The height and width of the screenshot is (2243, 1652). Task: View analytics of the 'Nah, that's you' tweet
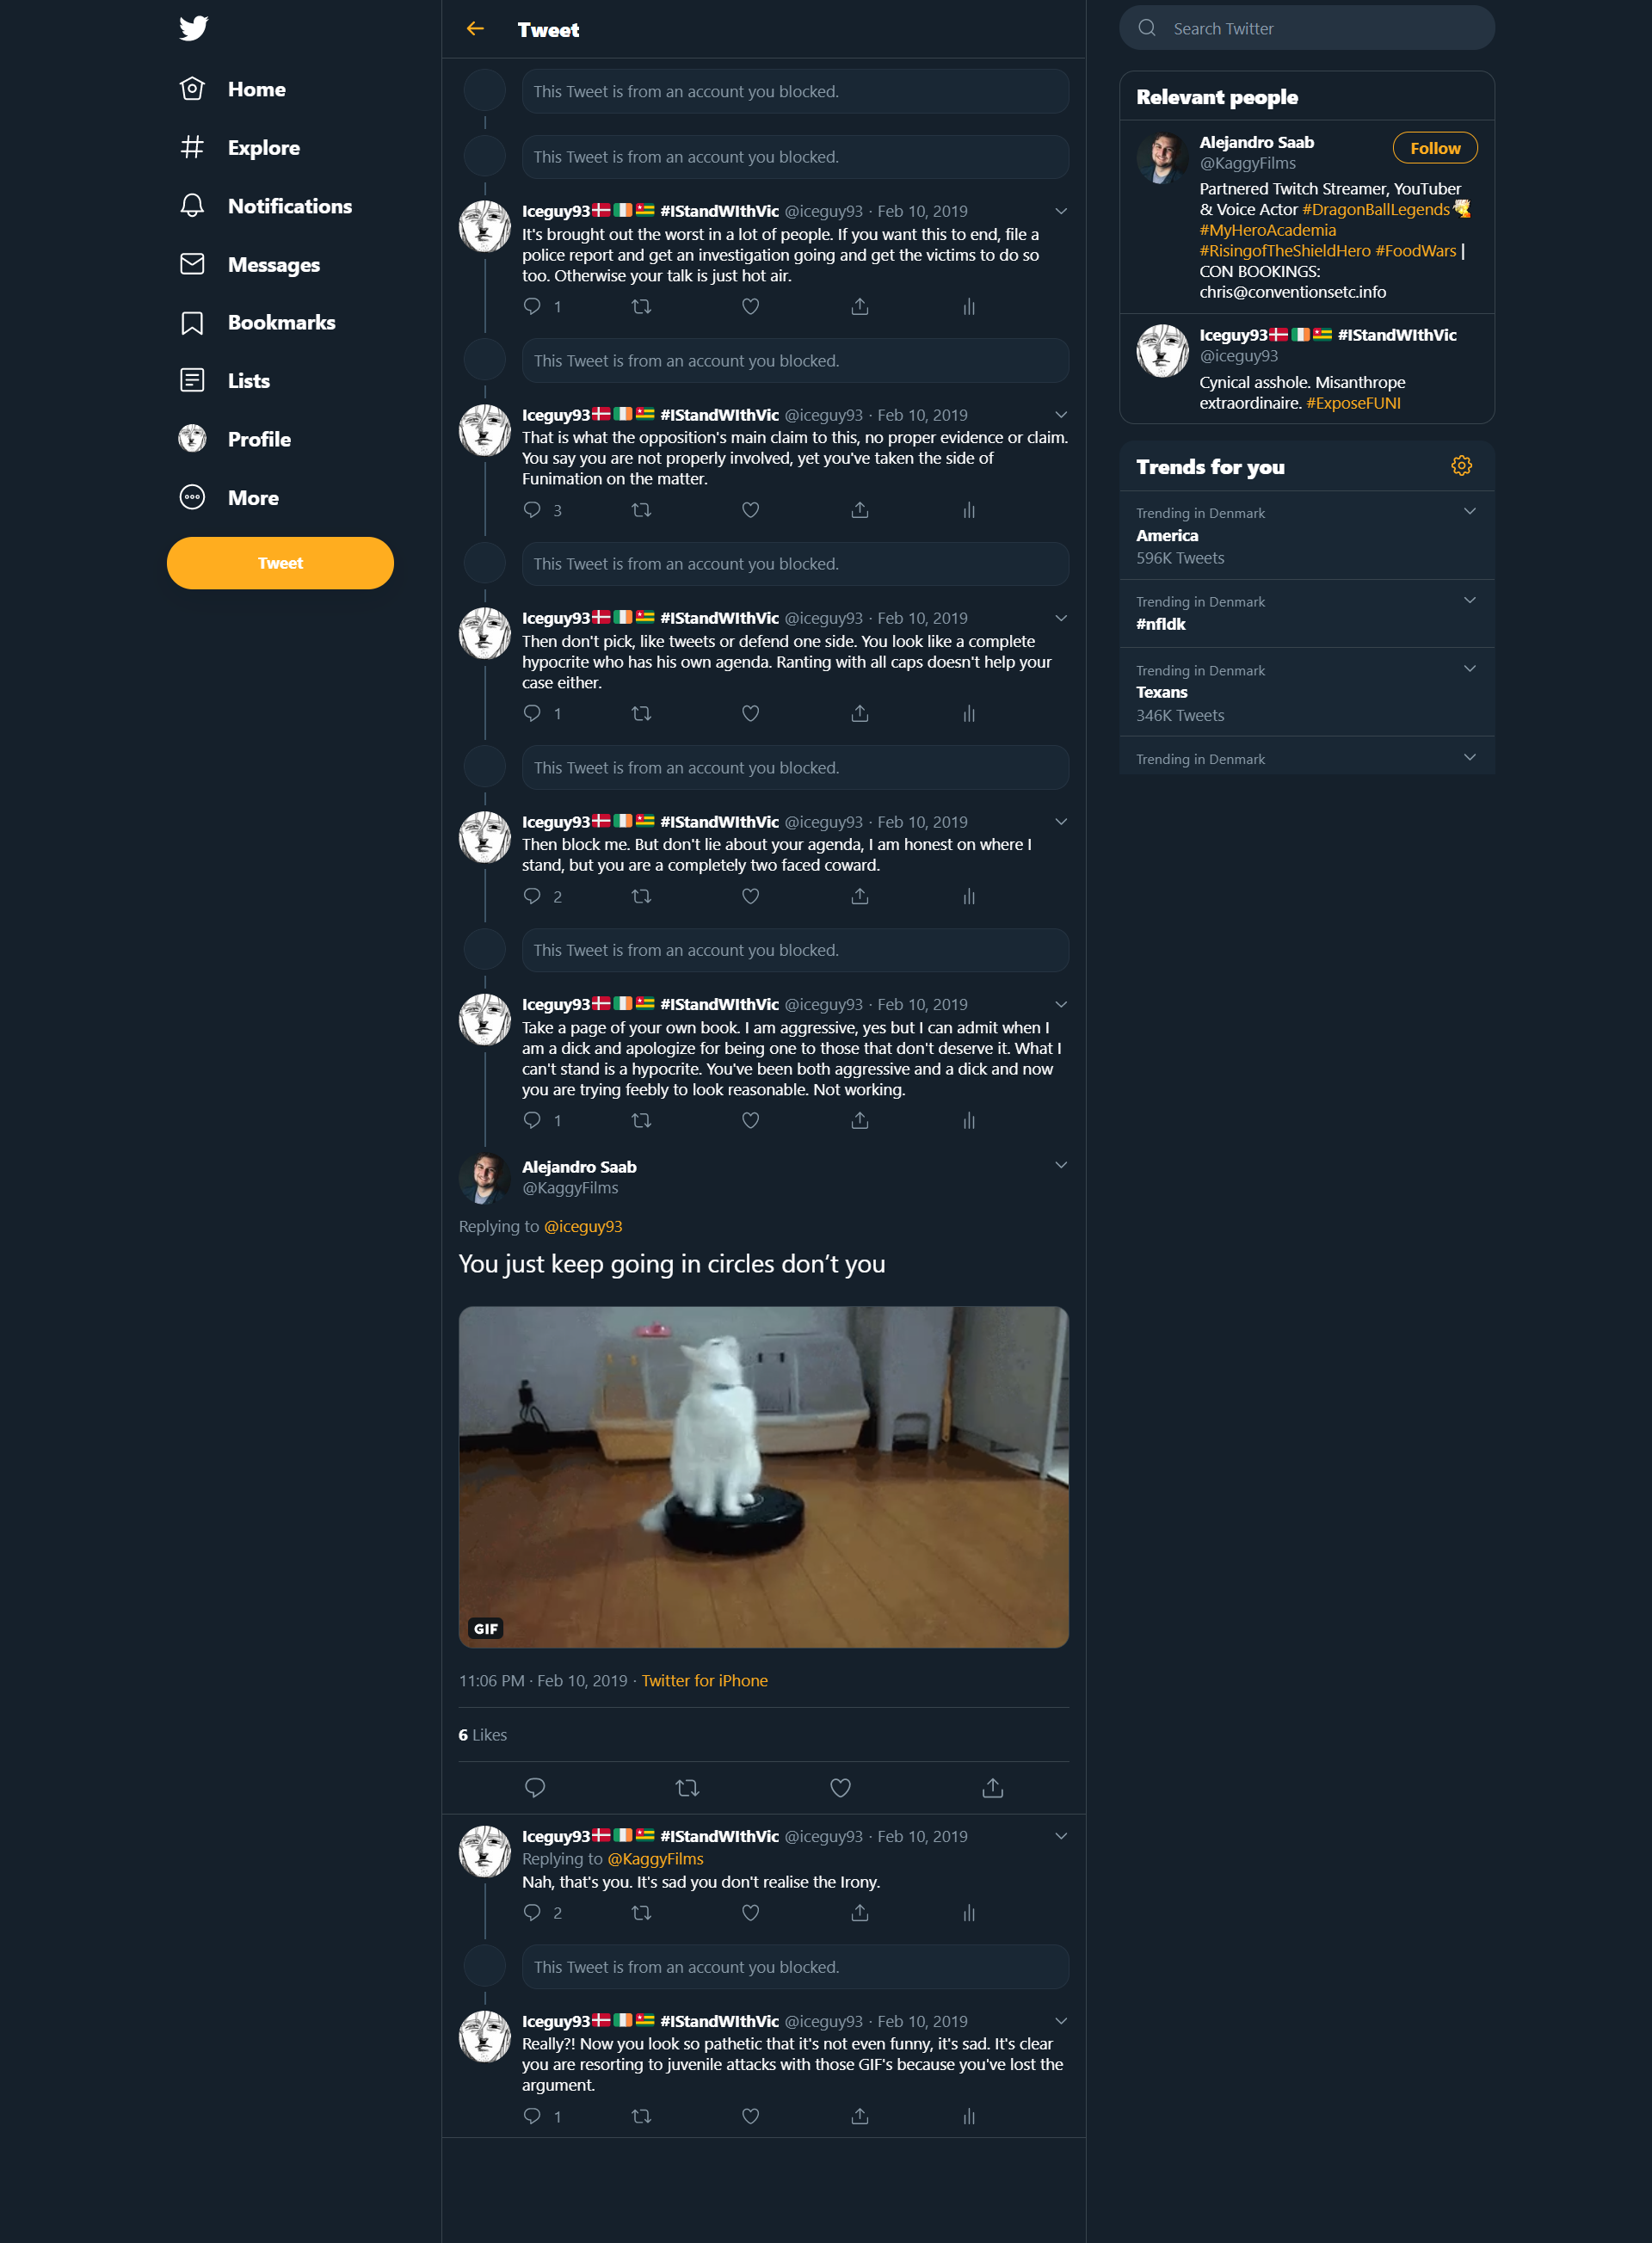pos(968,1912)
